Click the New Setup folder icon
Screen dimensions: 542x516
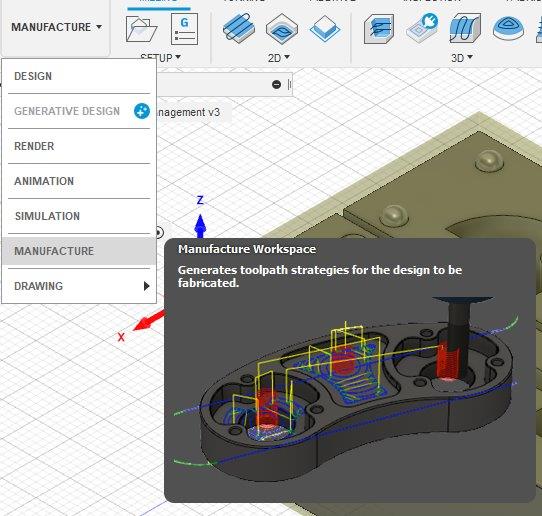click(x=141, y=29)
